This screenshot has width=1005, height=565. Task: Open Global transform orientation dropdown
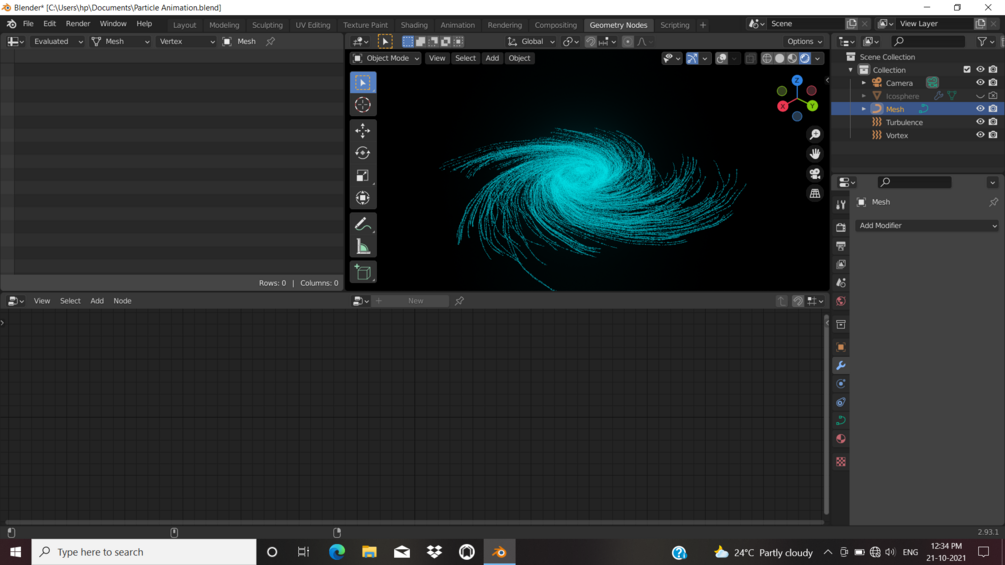point(531,42)
